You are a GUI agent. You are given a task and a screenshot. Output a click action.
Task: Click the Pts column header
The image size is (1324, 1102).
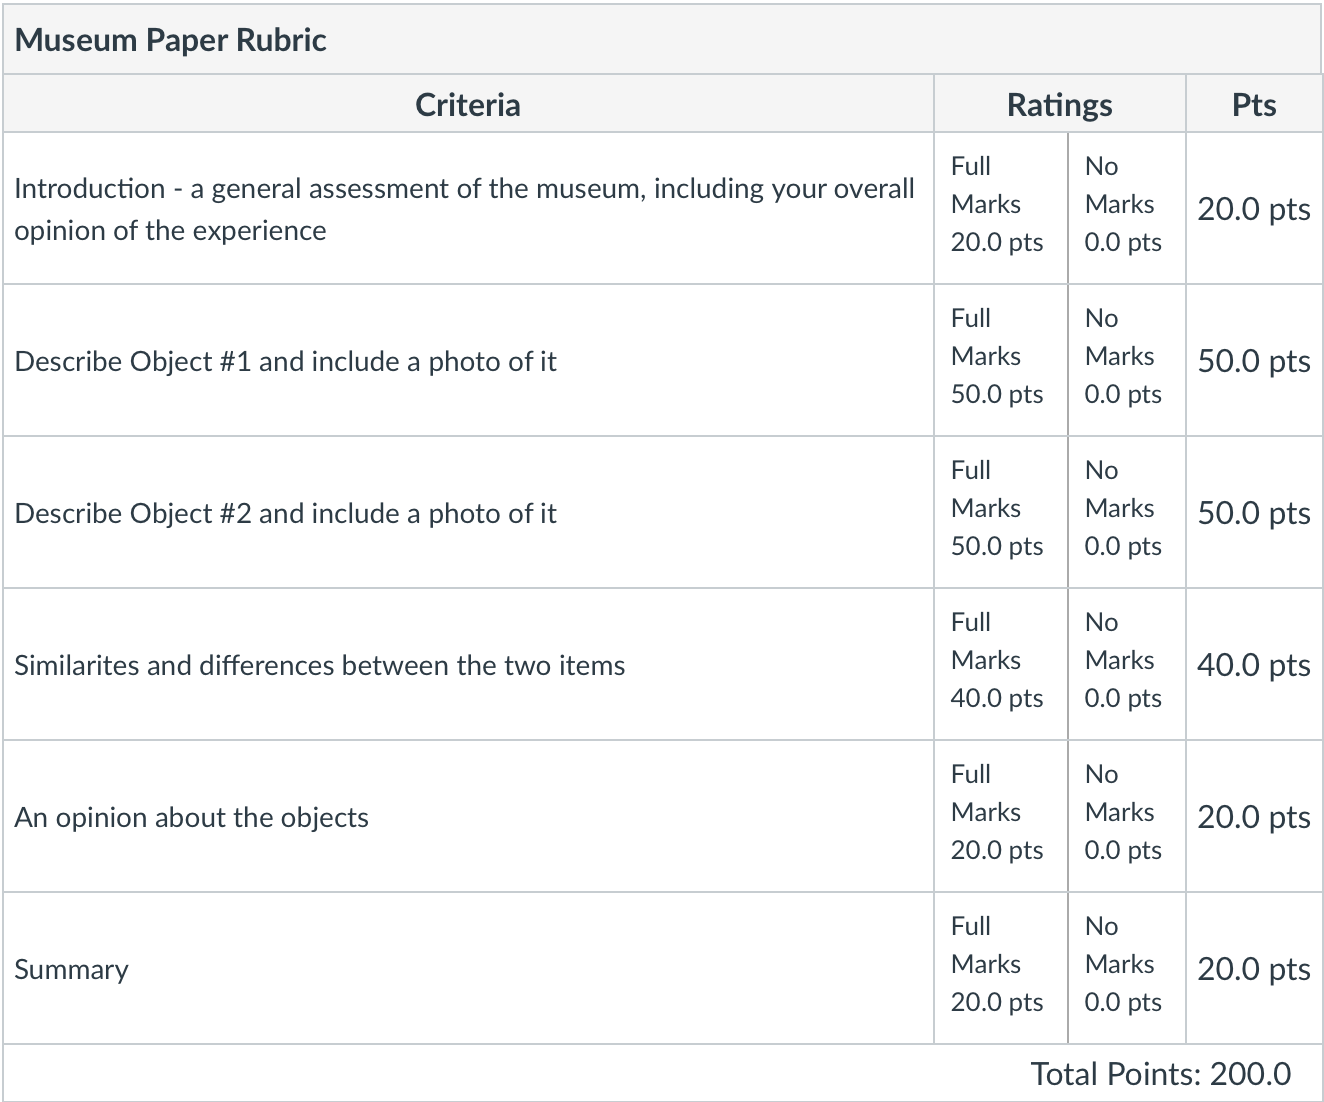pyautogui.click(x=1254, y=105)
